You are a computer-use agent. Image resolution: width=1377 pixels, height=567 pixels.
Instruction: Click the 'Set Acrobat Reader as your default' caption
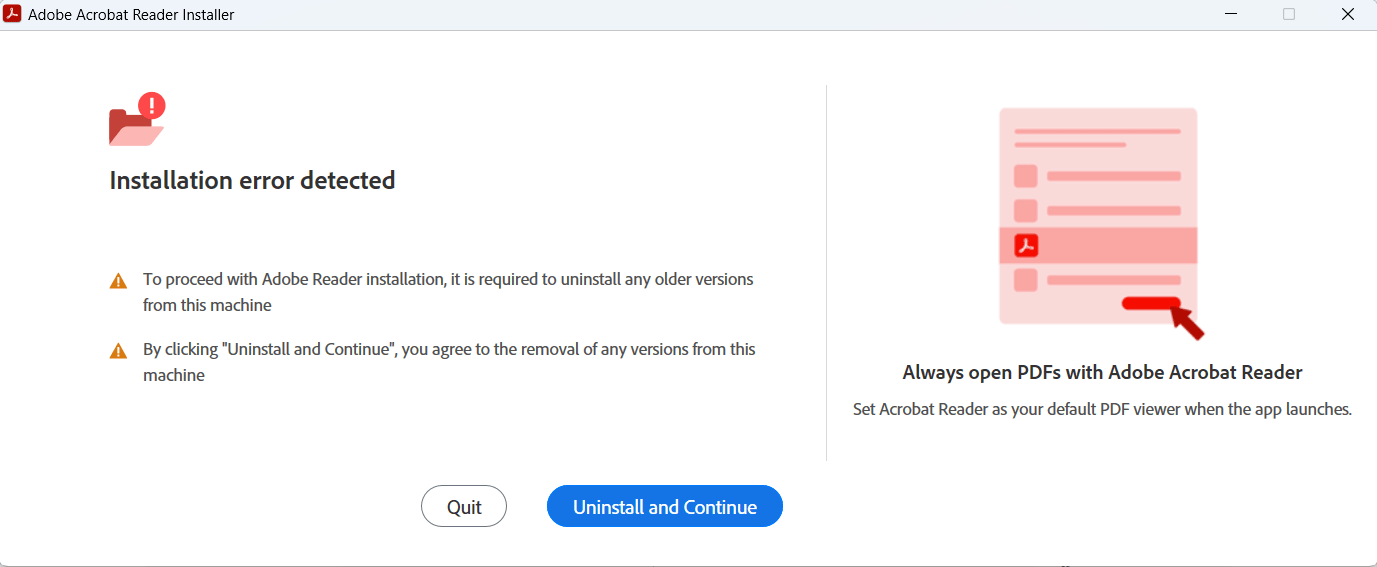tap(1102, 410)
